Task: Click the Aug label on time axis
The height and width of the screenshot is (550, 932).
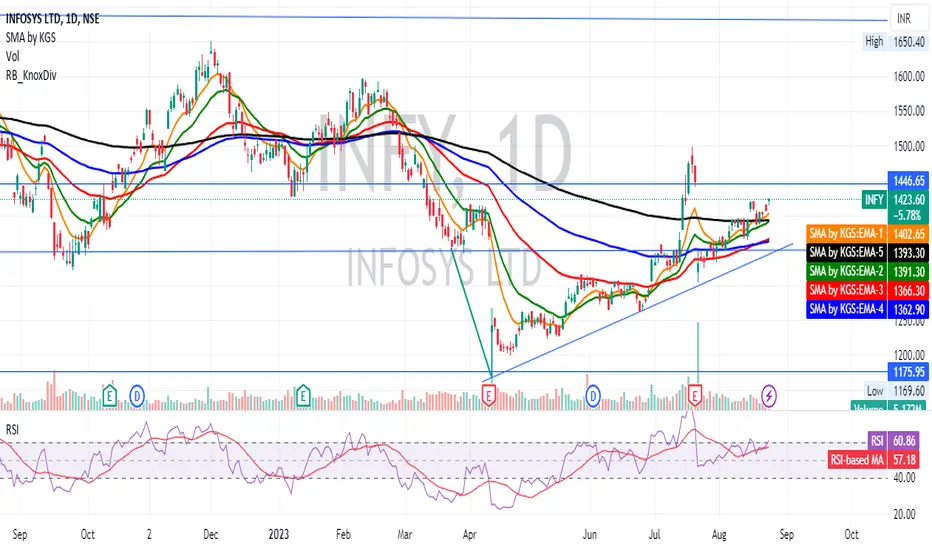Action: [x=719, y=535]
